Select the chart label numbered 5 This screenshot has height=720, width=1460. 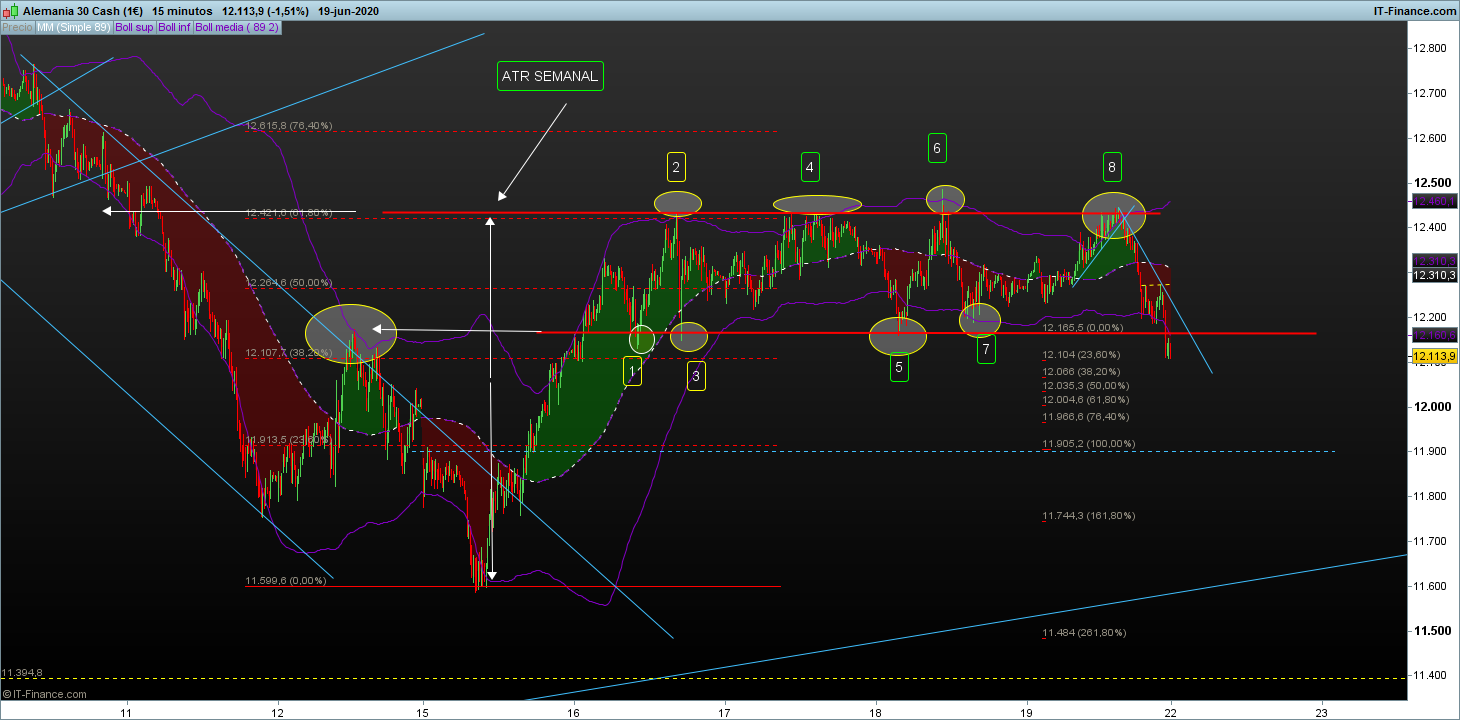899,367
